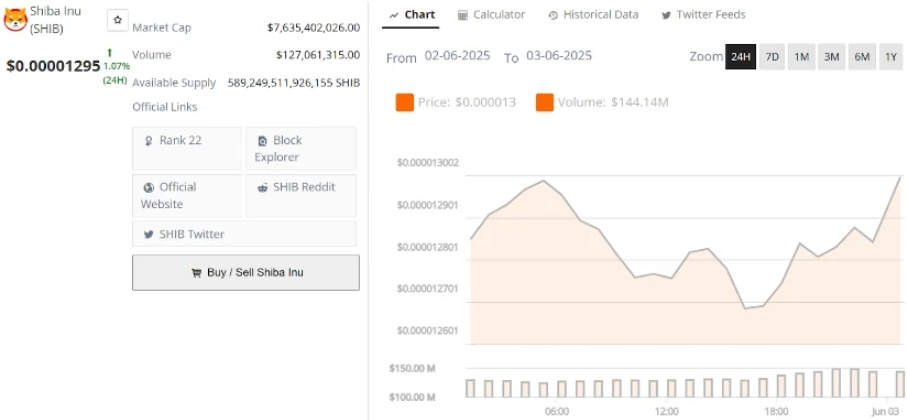This screenshot has height=420, width=907.
Task: Set chart zoom to 1Y
Action: pyautogui.click(x=891, y=57)
